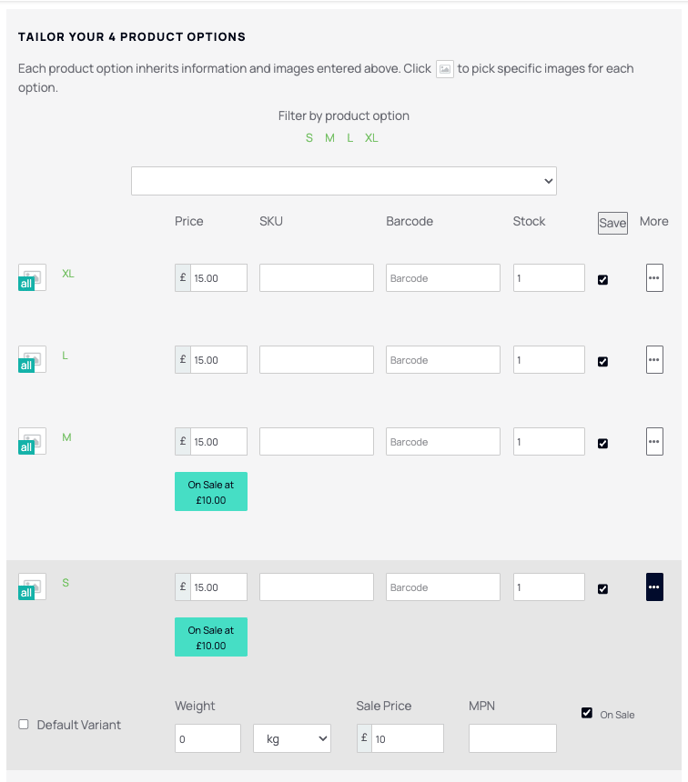The width and height of the screenshot is (688, 782).
Task: Filter options by S link
Action: tap(309, 138)
